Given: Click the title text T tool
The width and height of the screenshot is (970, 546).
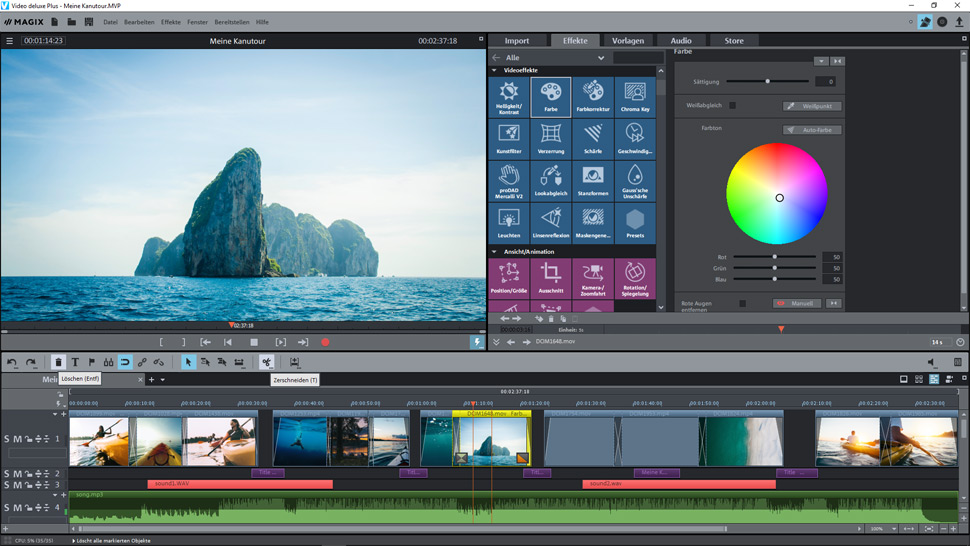Looking at the screenshot, I should click(x=75, y=362).
